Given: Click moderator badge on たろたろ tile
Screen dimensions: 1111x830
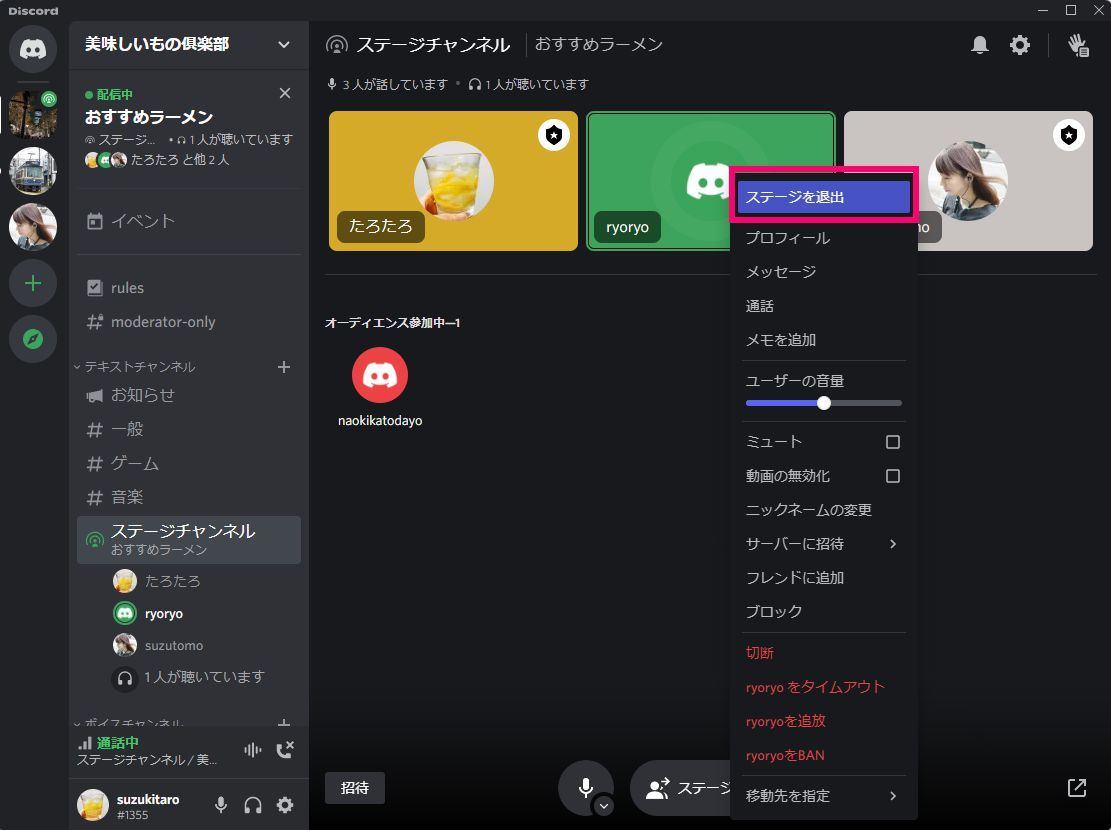Looking at the screenshot, I should coord(554,135).
